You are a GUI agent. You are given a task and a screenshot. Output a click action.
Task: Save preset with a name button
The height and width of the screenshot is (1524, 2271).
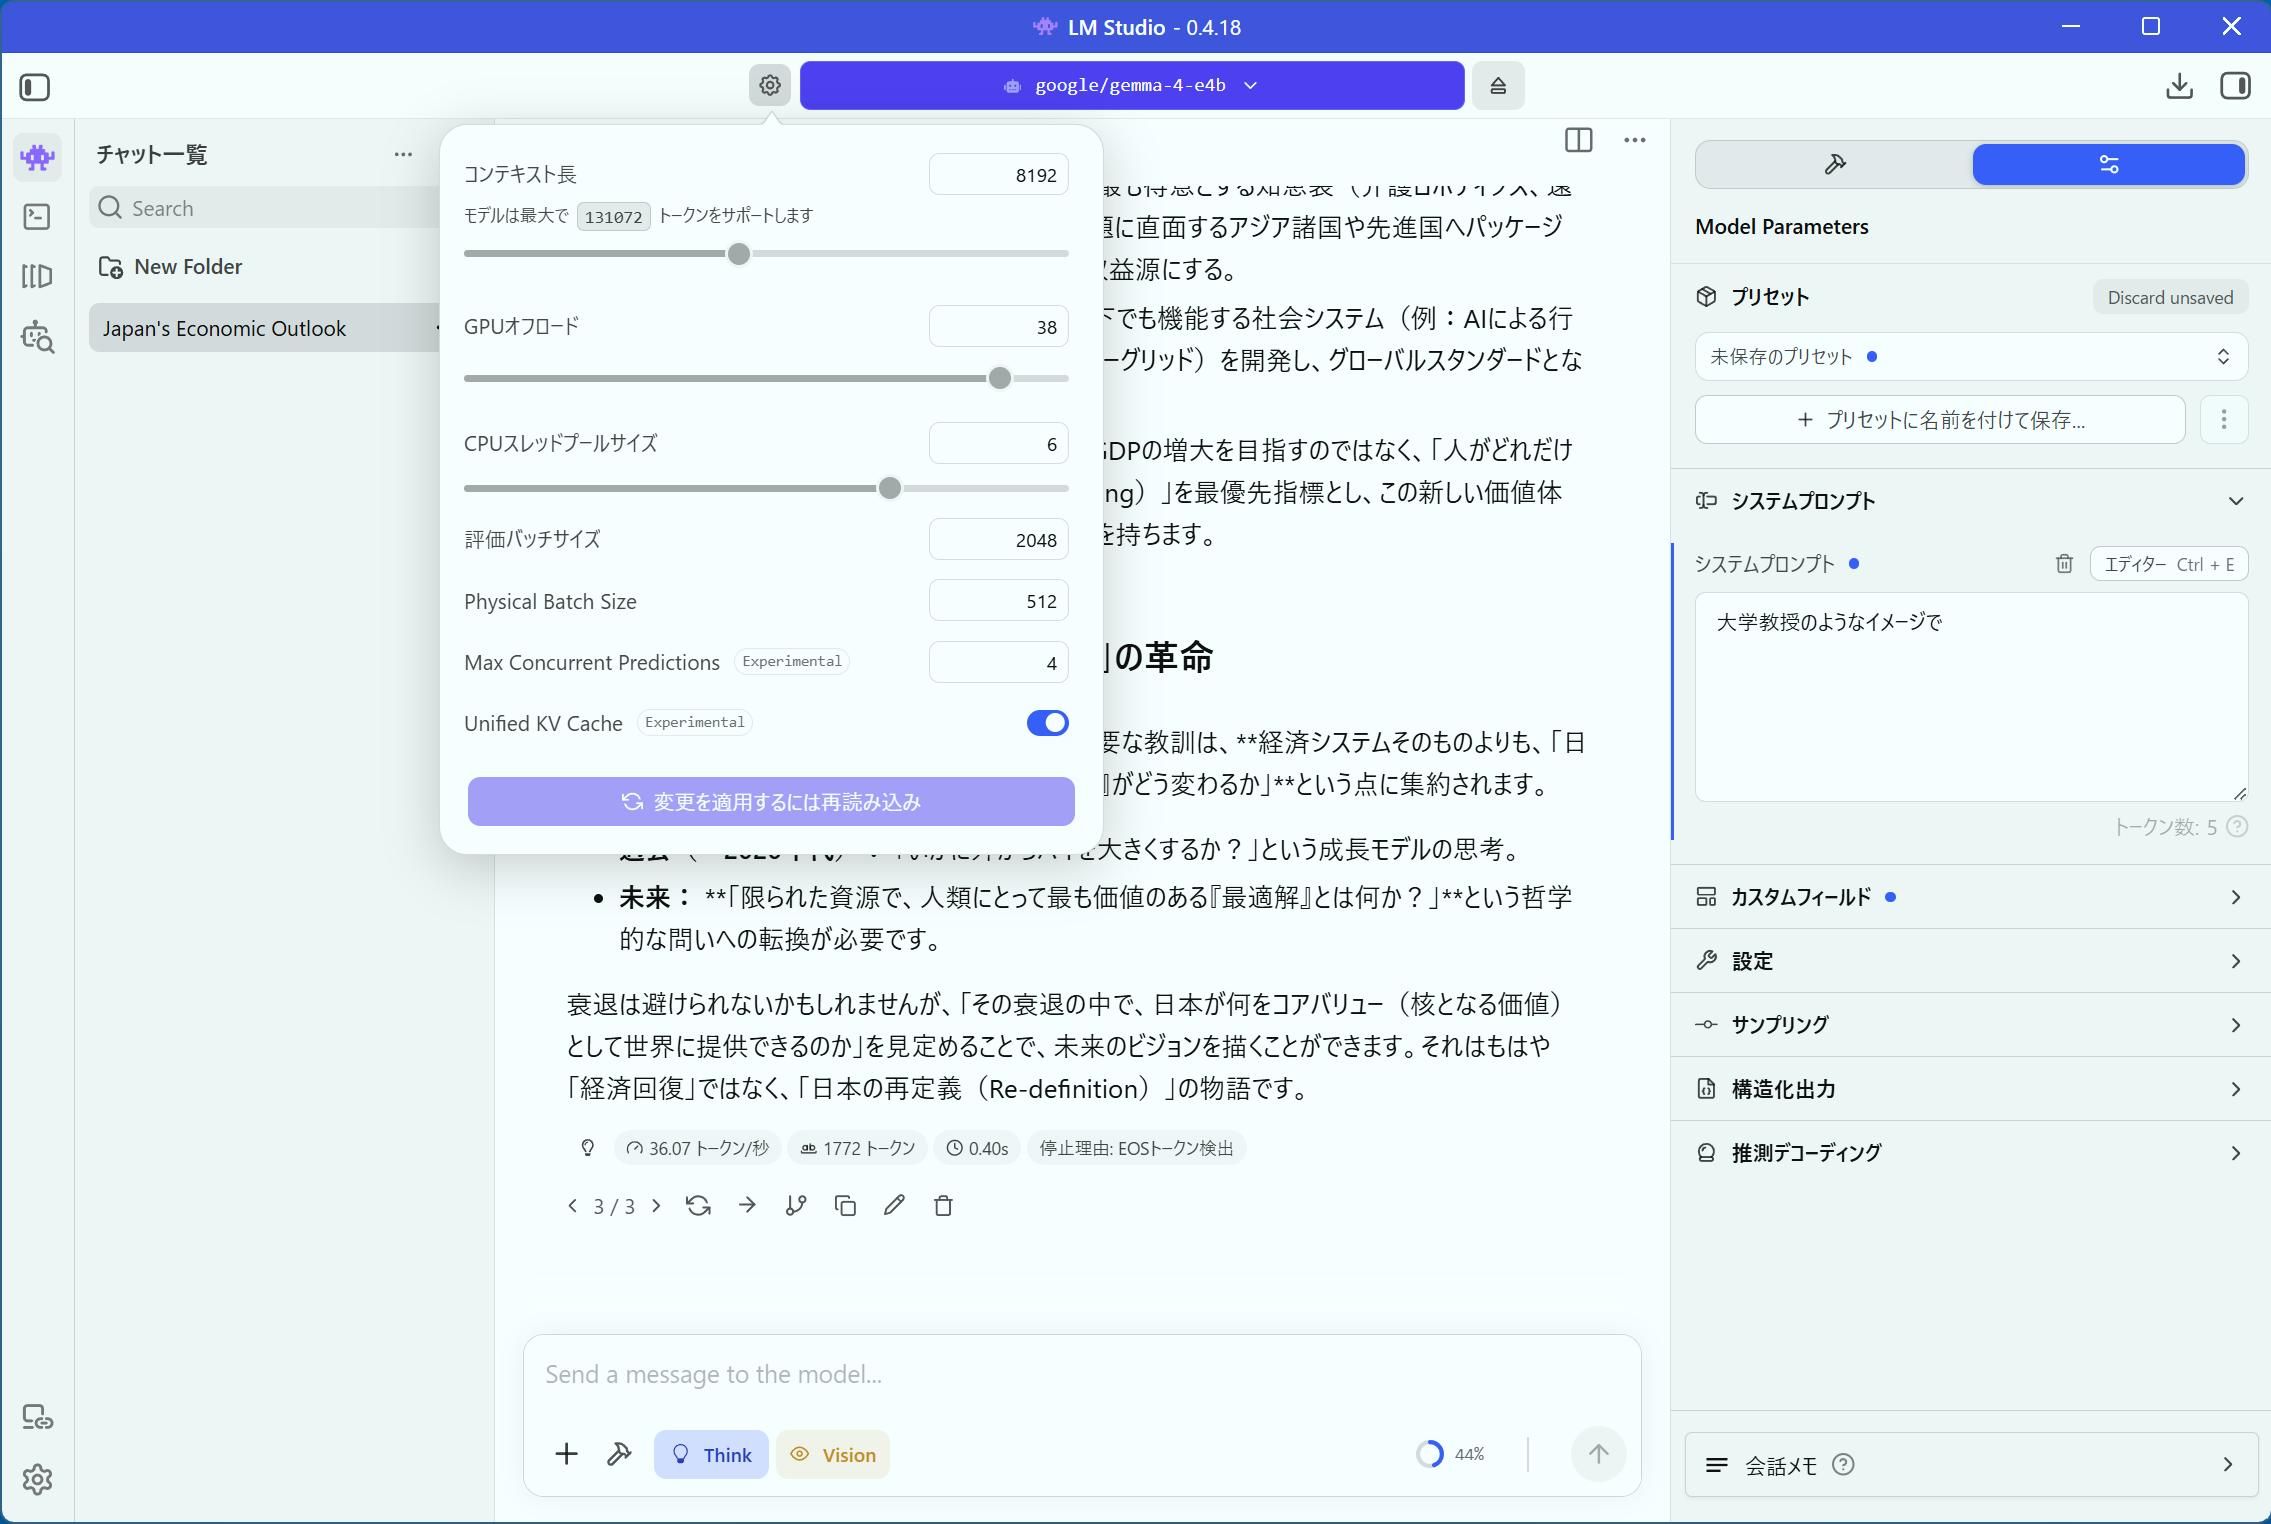point(1940,419)
